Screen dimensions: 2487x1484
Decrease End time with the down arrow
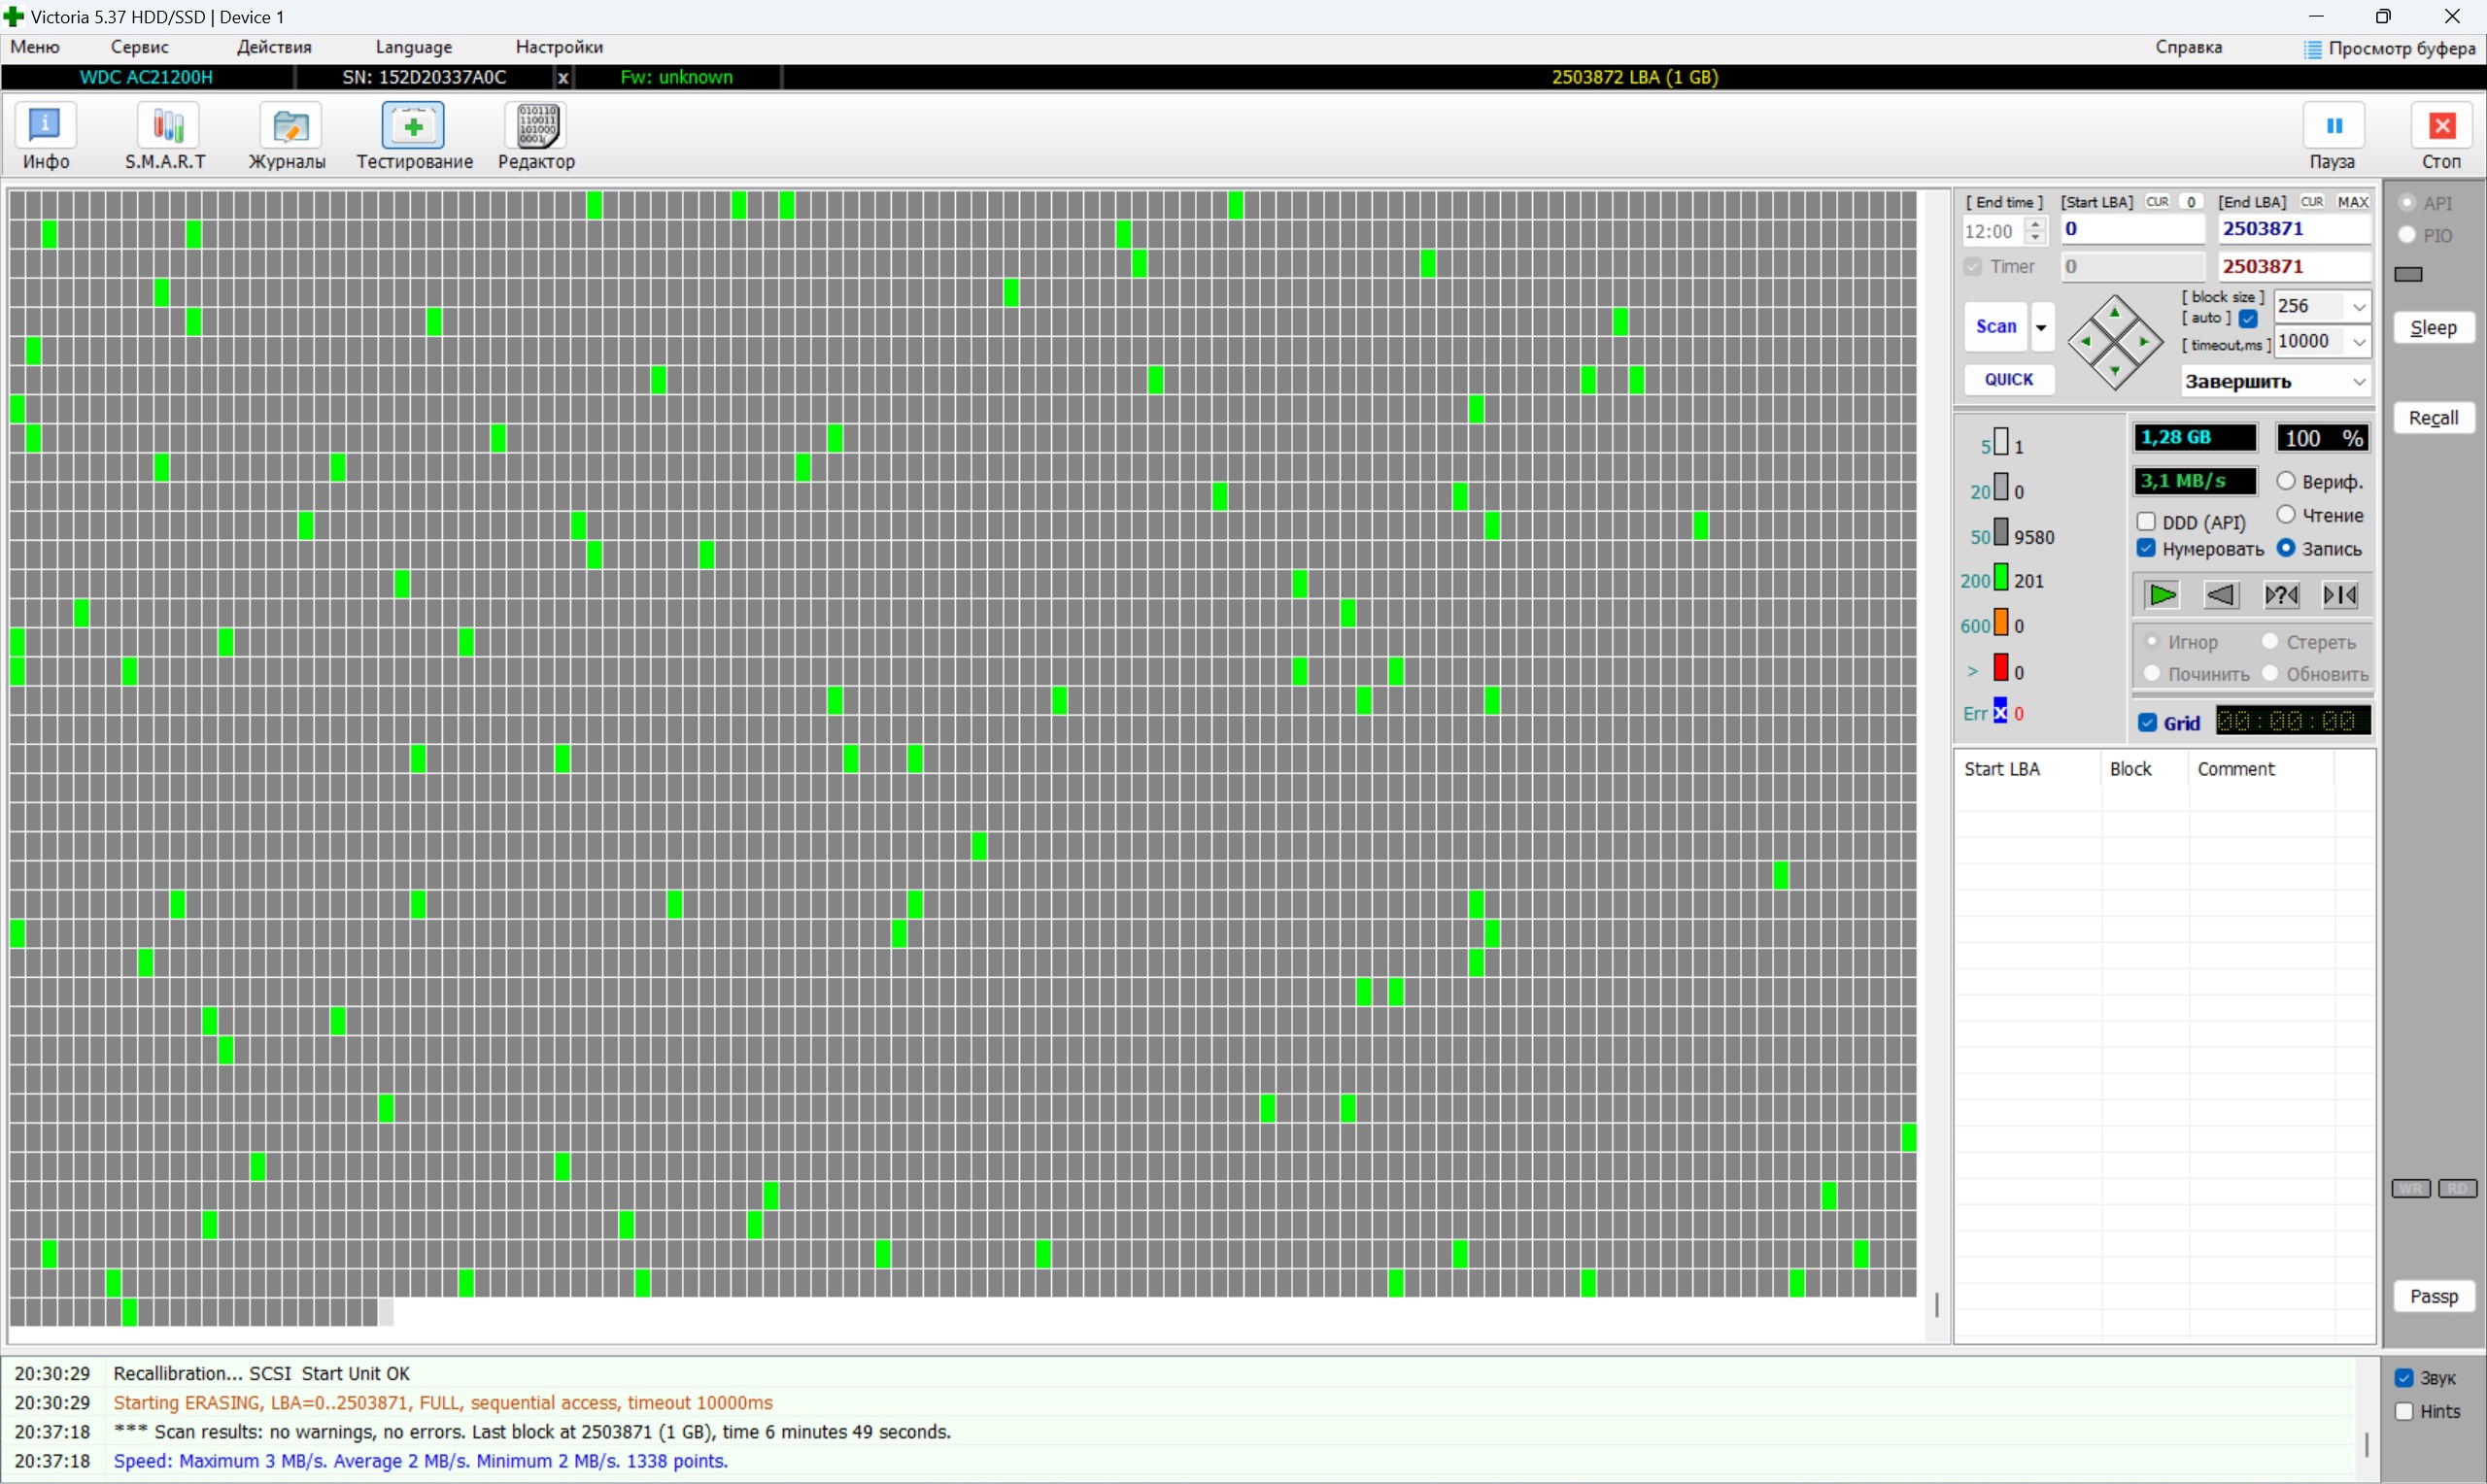[2035, 238]
